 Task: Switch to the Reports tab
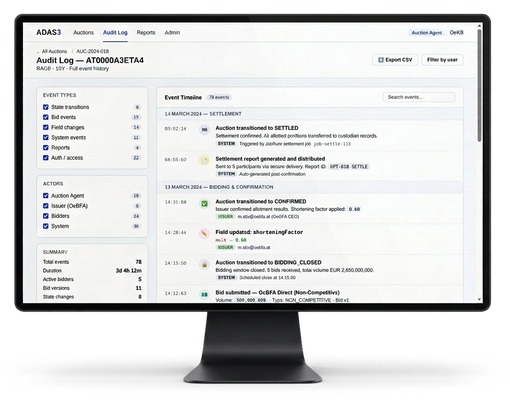point(146,33)
